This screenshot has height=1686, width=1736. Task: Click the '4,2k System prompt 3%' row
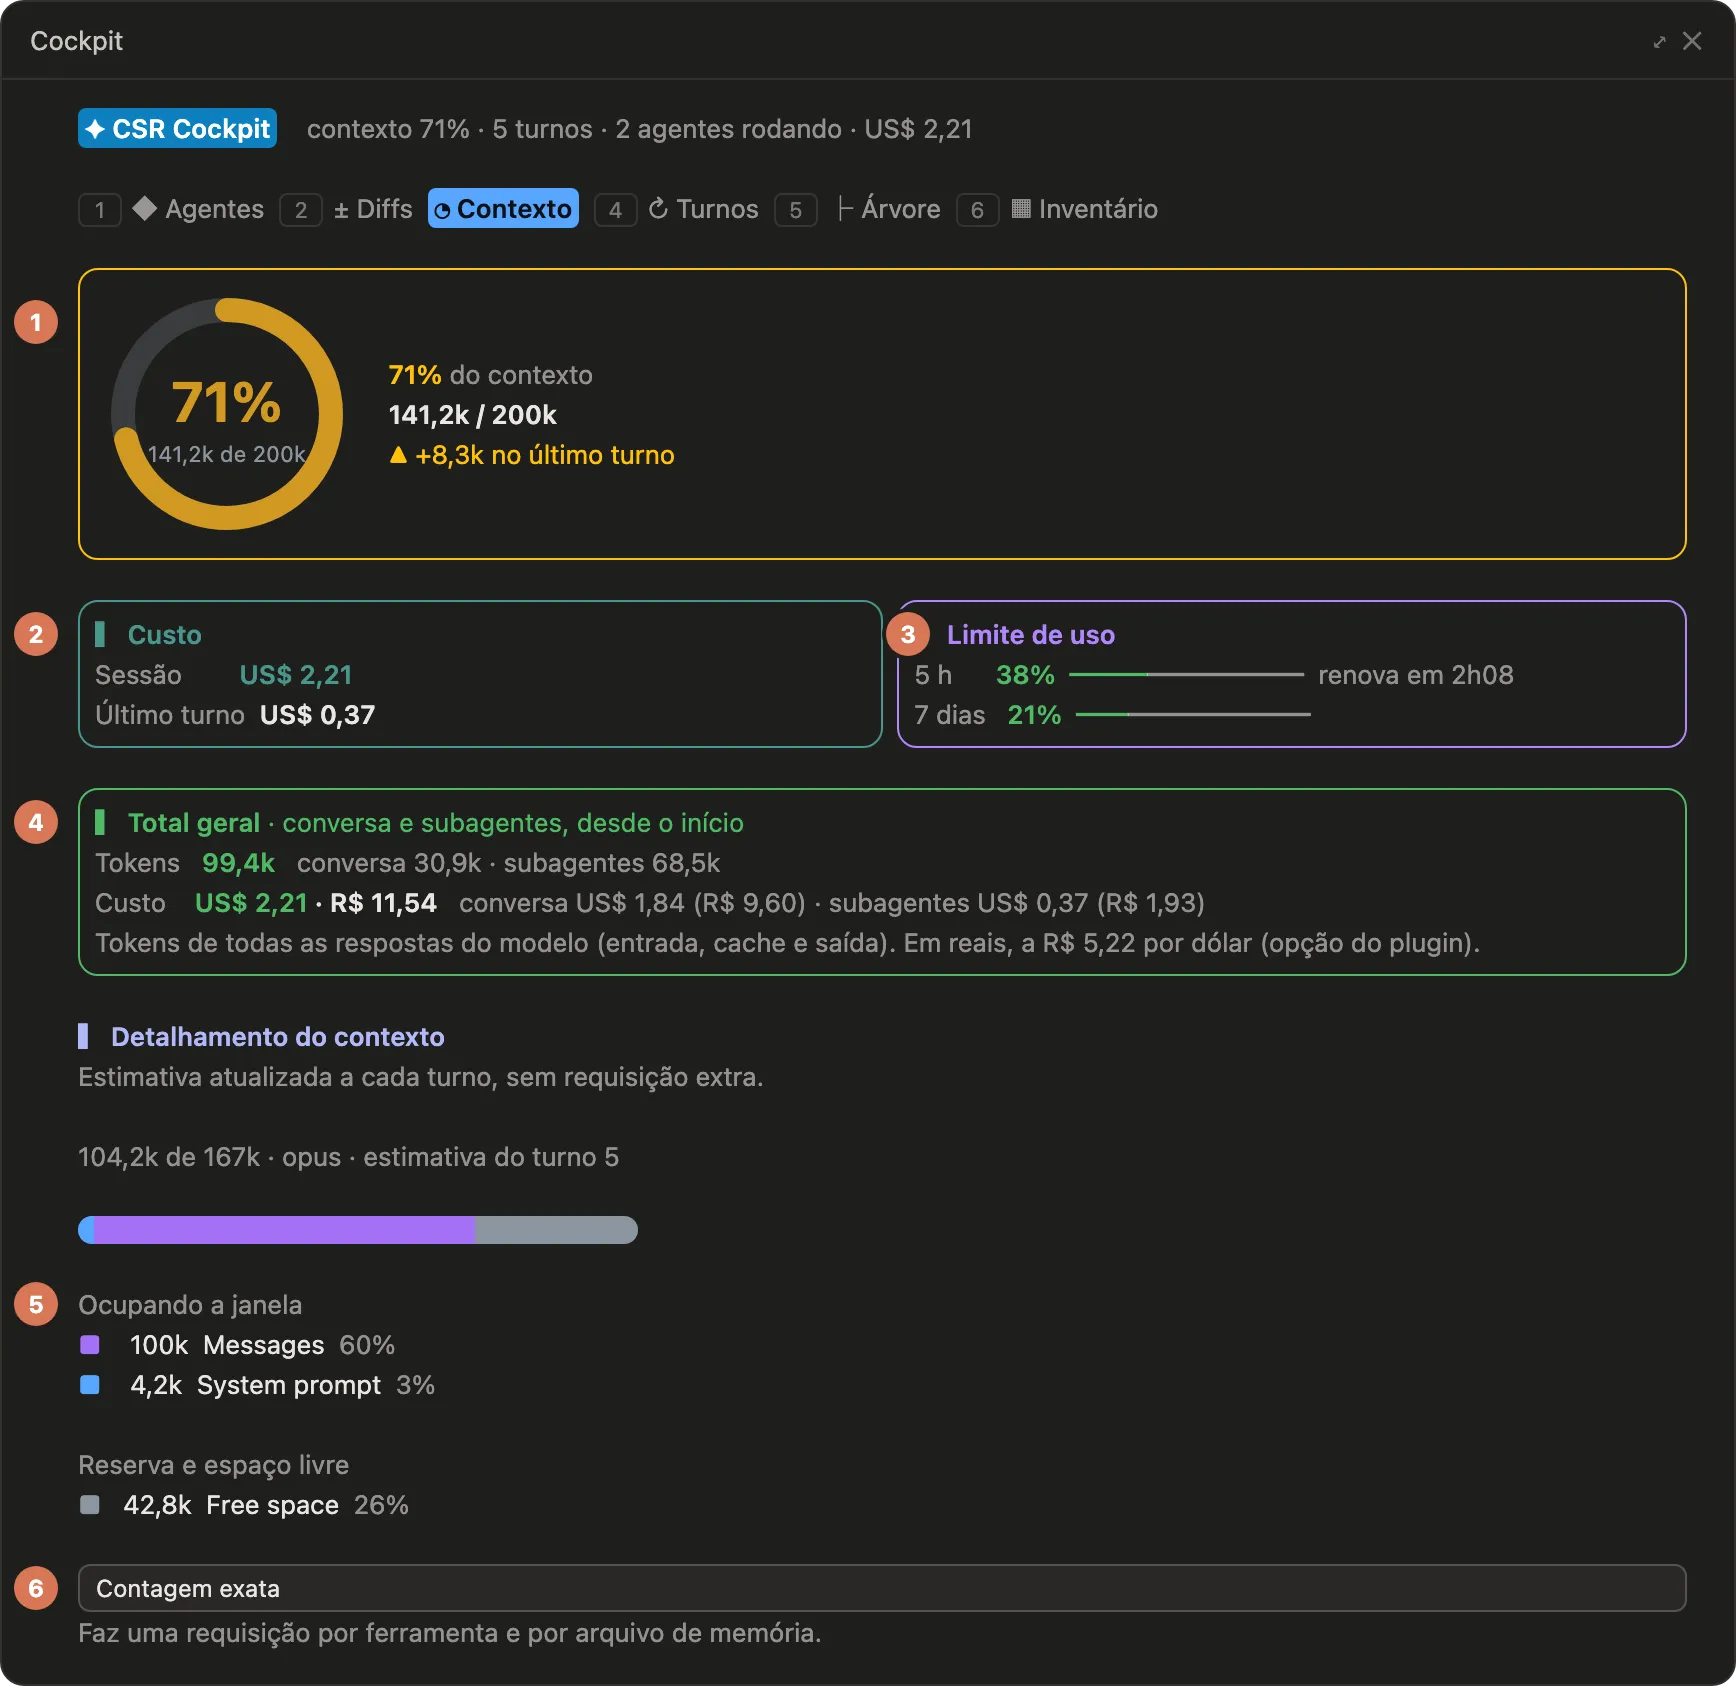click(x=257, y=1385)
